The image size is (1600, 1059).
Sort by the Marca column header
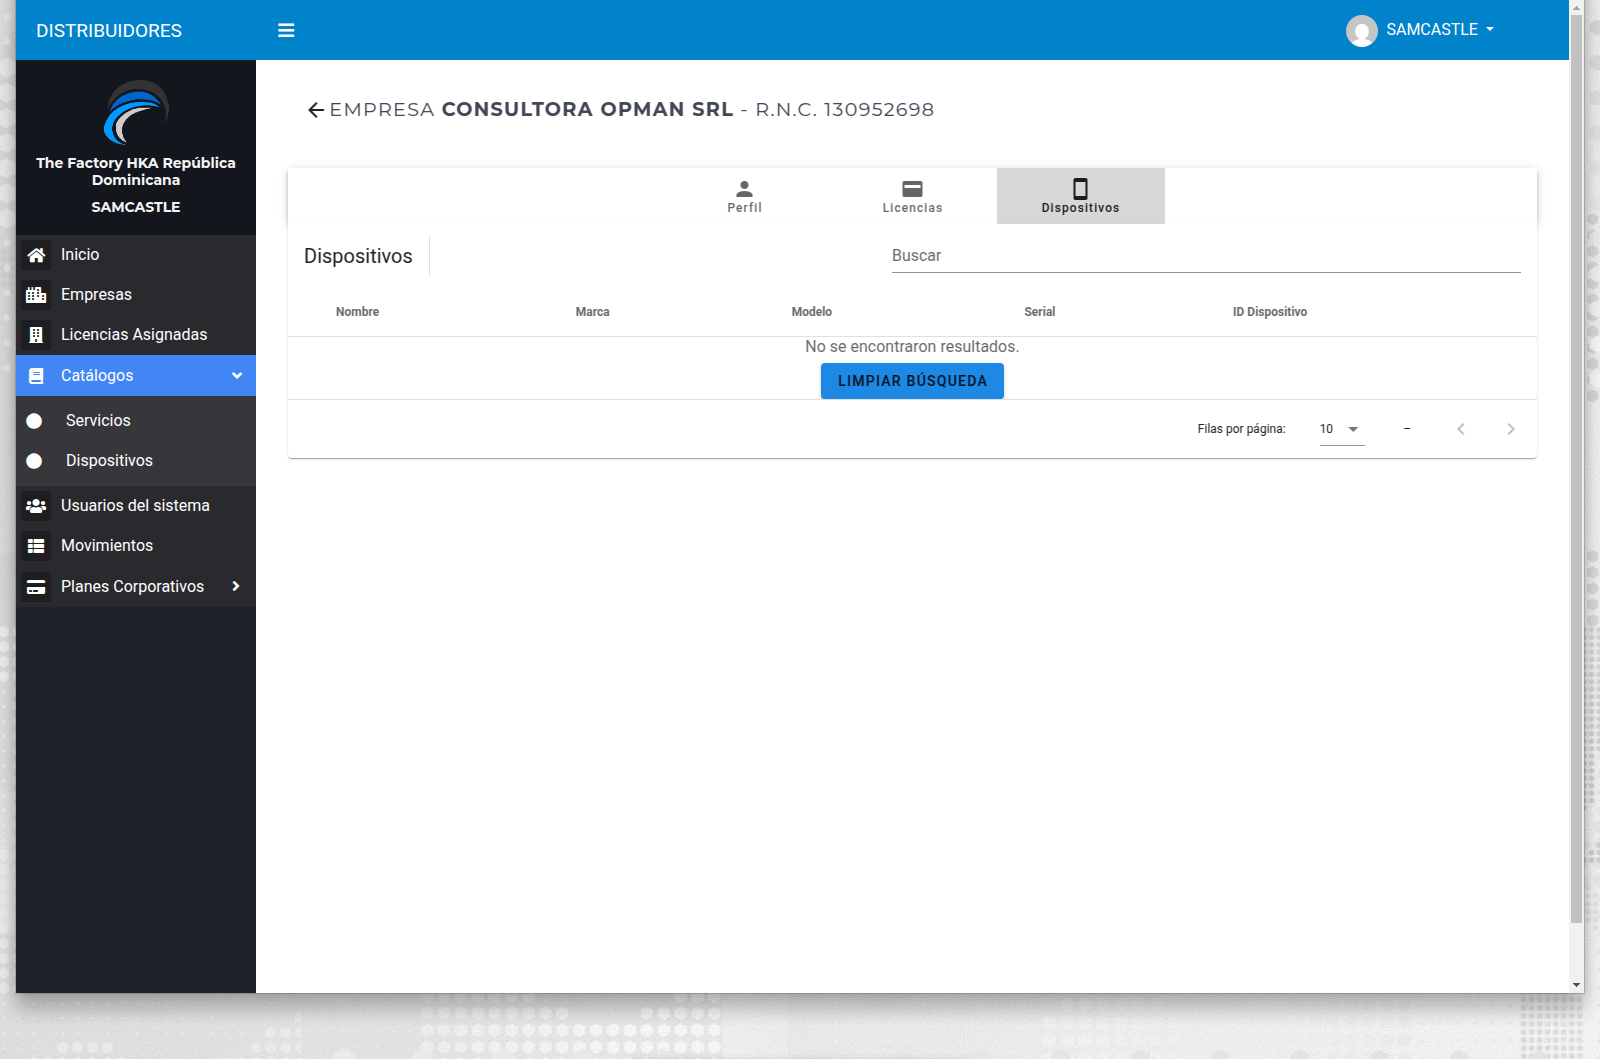click(x=592, y=312)
